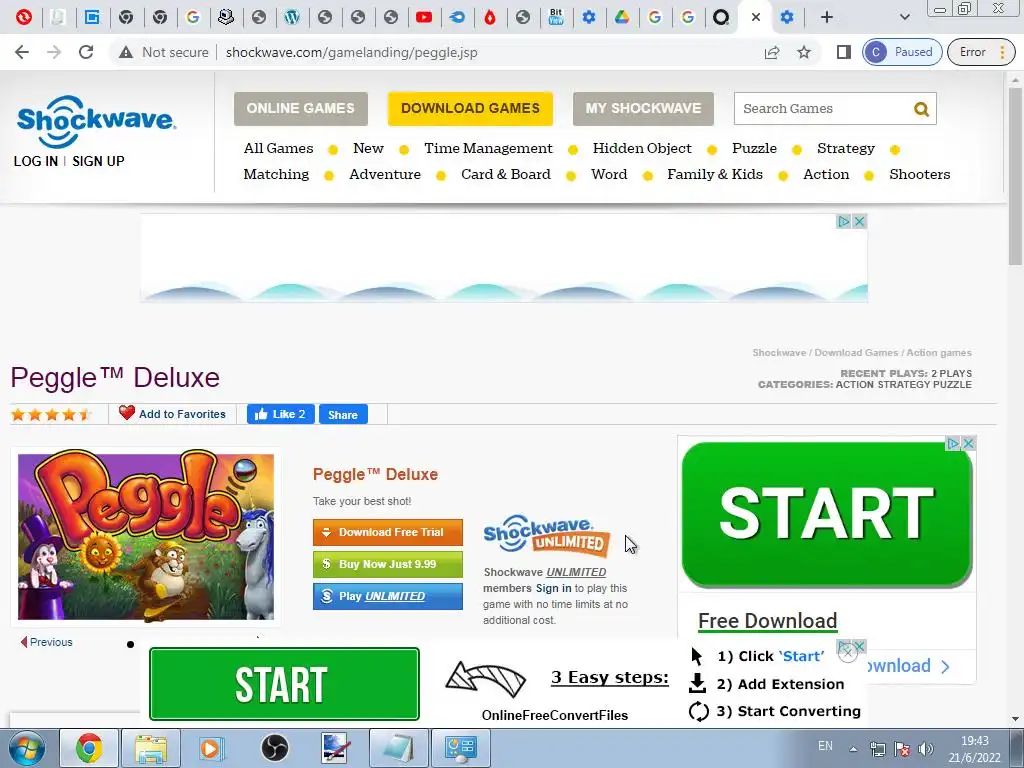The width and height of the screenshot is (1024, 768).
Task: Share this page via the share icon
Action: click(x=772, y=52)
